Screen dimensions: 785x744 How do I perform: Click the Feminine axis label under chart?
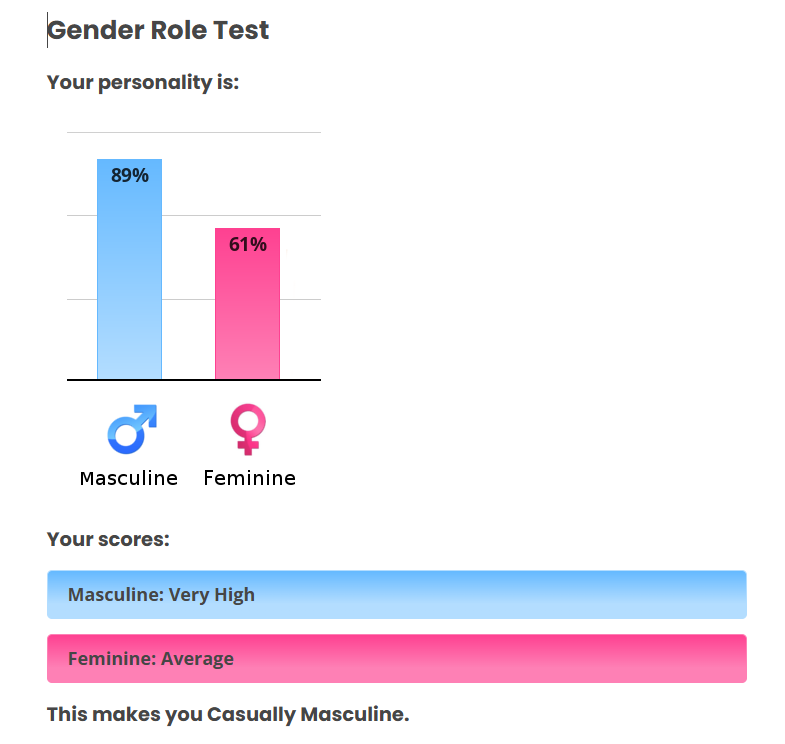click(x=249, y=478)
